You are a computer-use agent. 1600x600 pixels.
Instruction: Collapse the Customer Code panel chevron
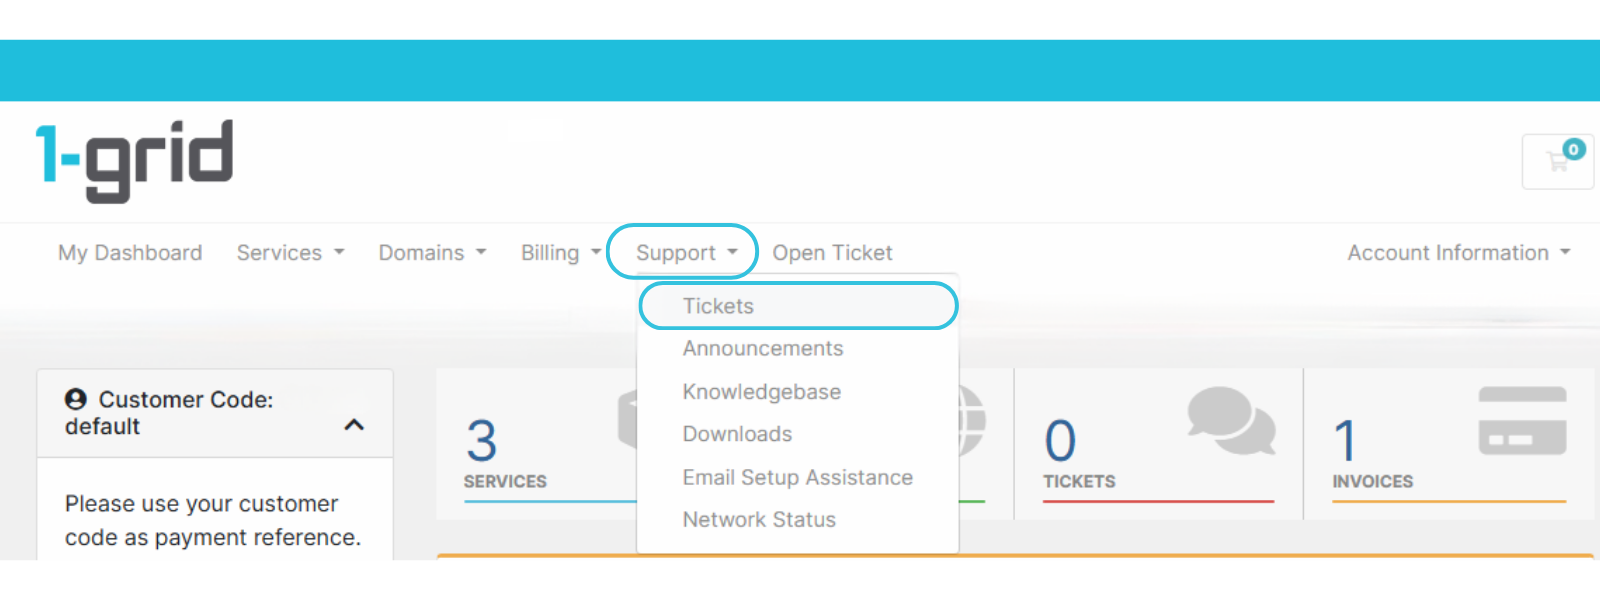click(354, 425)
